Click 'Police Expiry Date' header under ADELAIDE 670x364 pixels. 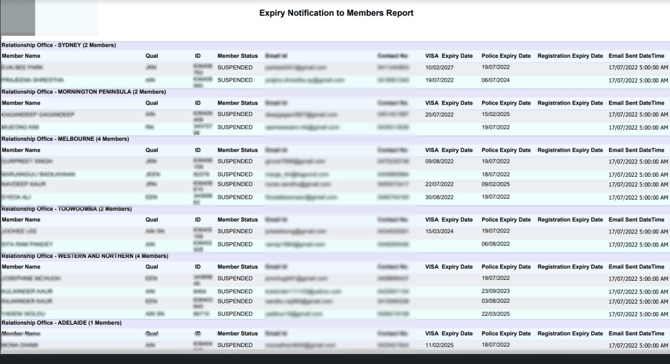pyautogui.click(x=506, y=334)
